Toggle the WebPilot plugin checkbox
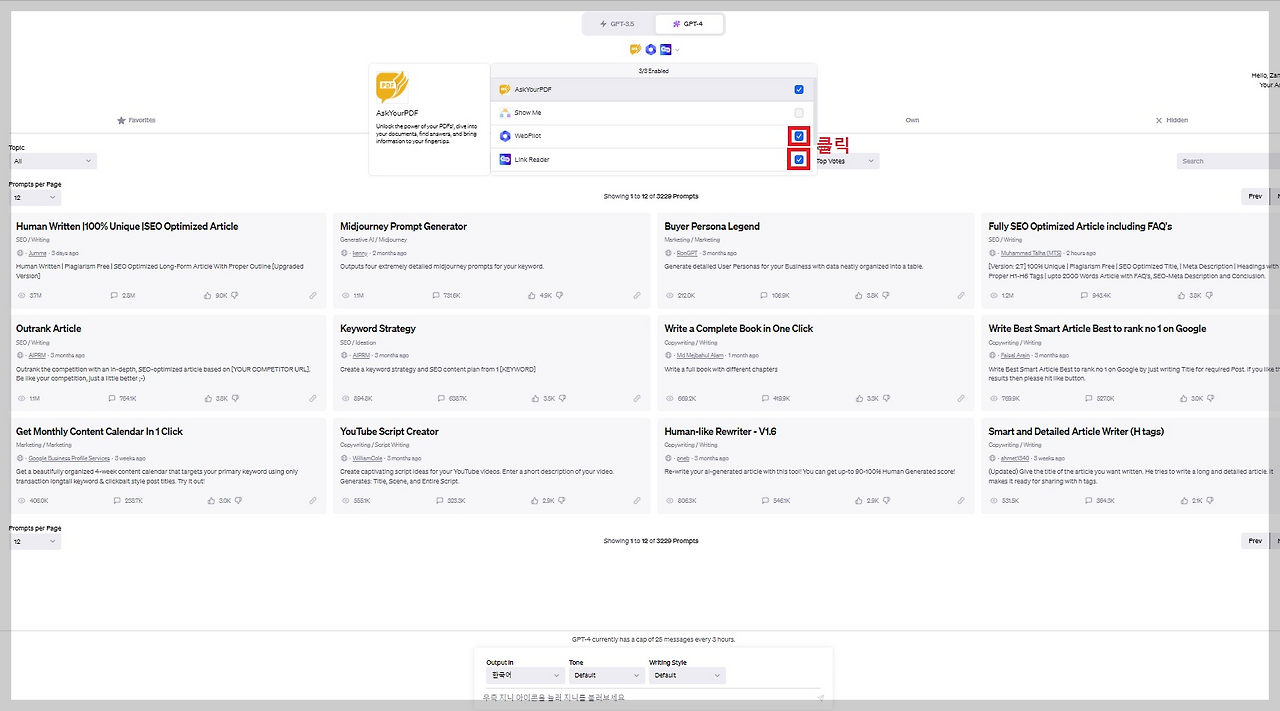Screen dimensions: 1280x711 799,136
